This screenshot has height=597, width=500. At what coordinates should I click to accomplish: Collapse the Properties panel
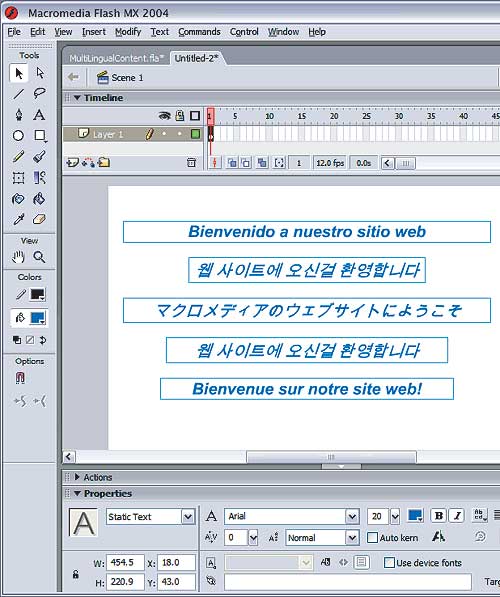pos(77,493)
